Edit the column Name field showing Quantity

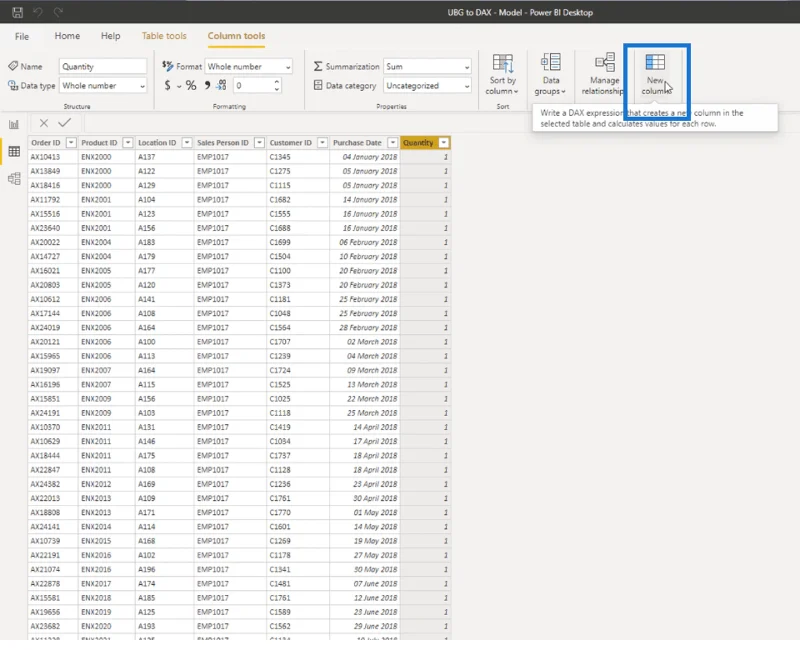103,66
